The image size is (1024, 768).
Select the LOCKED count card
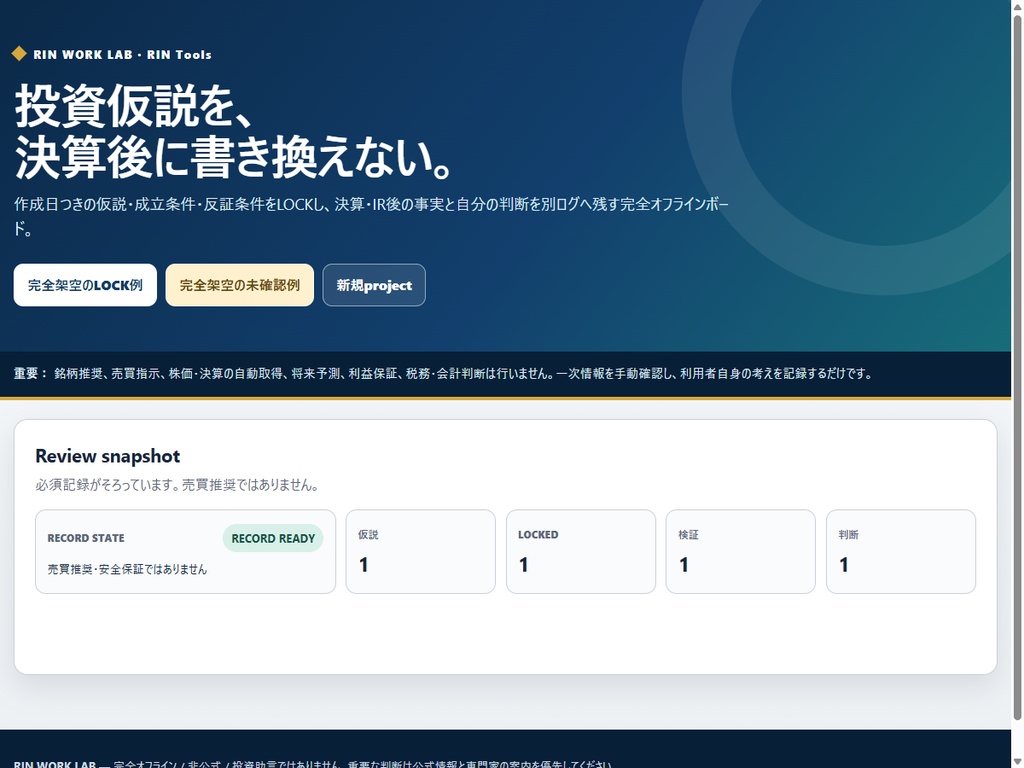(581, 551)
